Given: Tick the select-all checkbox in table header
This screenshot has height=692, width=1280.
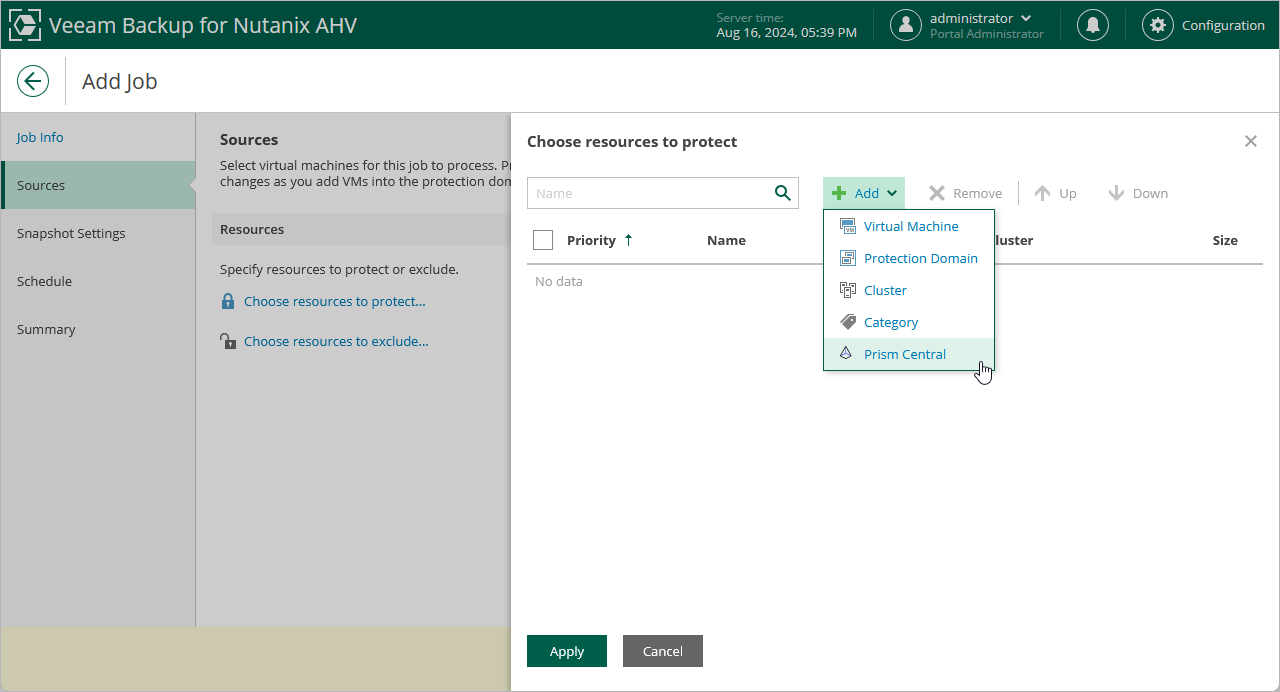Looking at the screenshot, I should coord(543,240).
